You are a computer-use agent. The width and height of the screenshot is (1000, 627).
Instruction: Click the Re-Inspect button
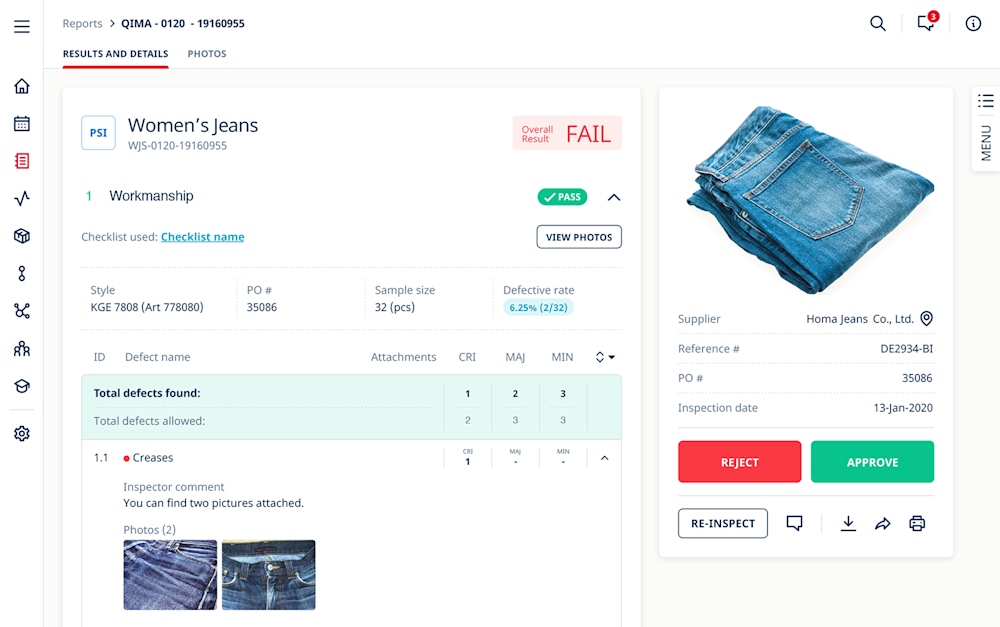pos(723,523)
